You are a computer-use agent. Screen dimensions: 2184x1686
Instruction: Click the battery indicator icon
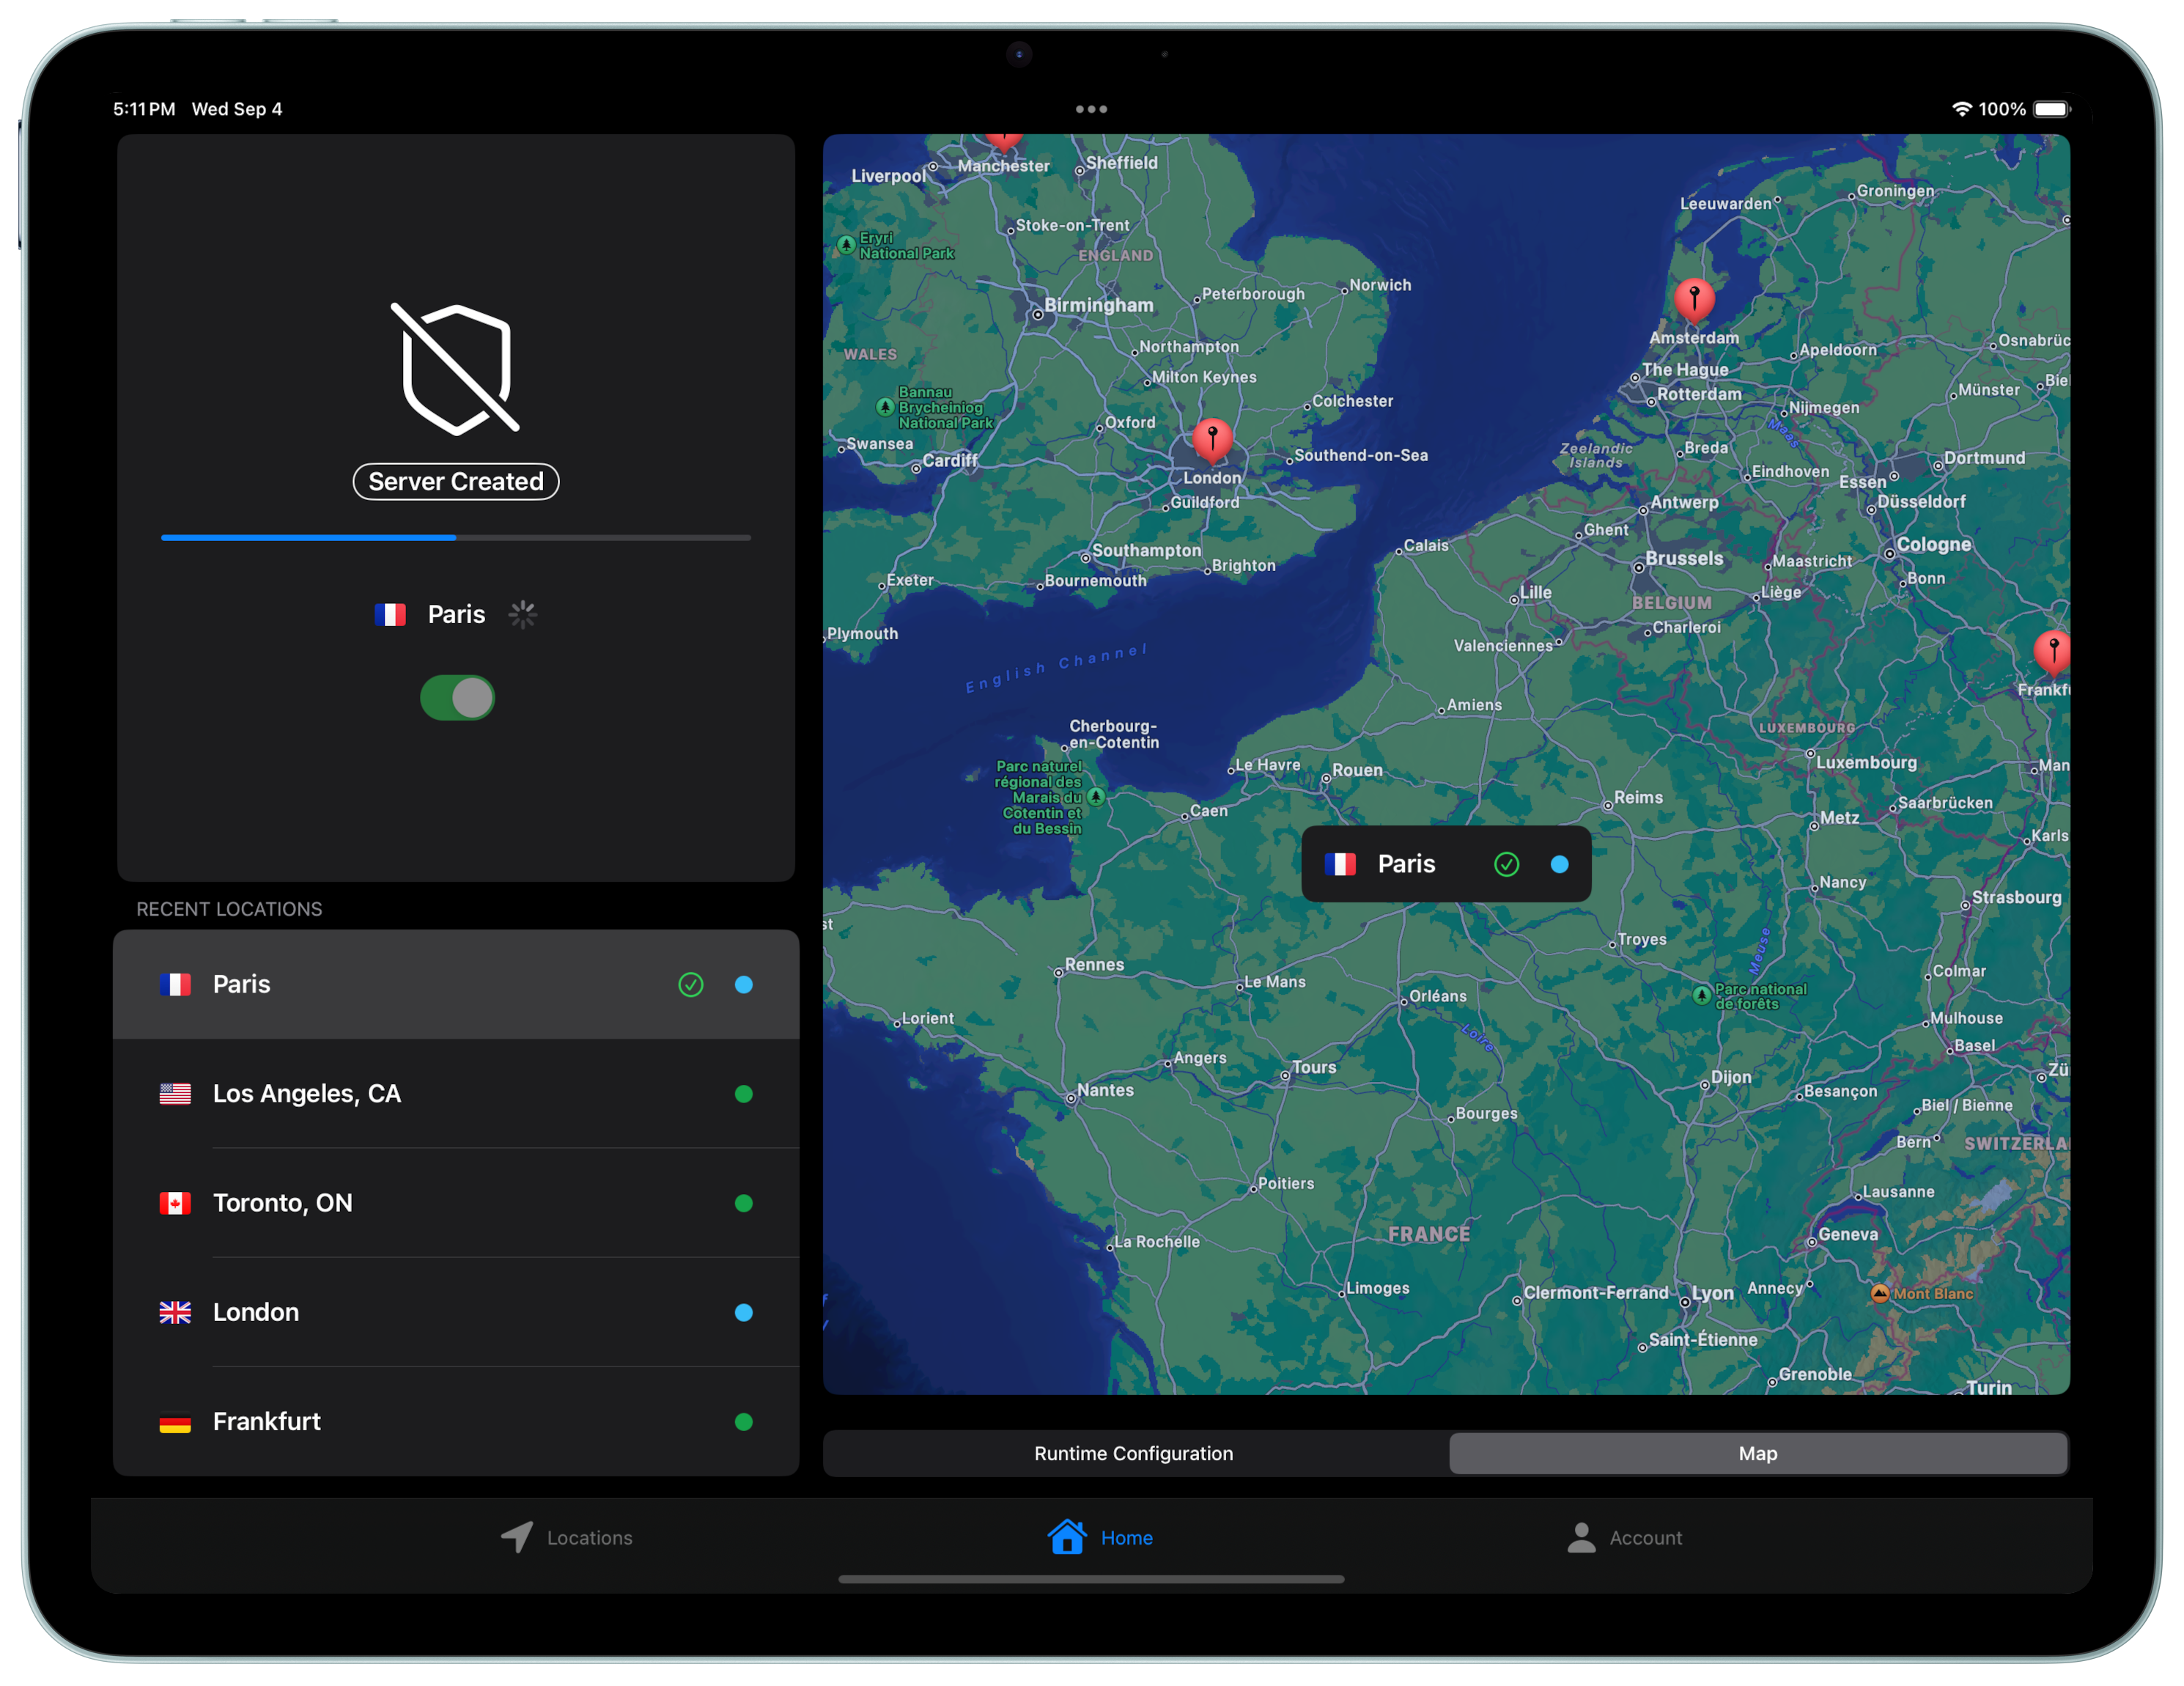(2052, 109)
